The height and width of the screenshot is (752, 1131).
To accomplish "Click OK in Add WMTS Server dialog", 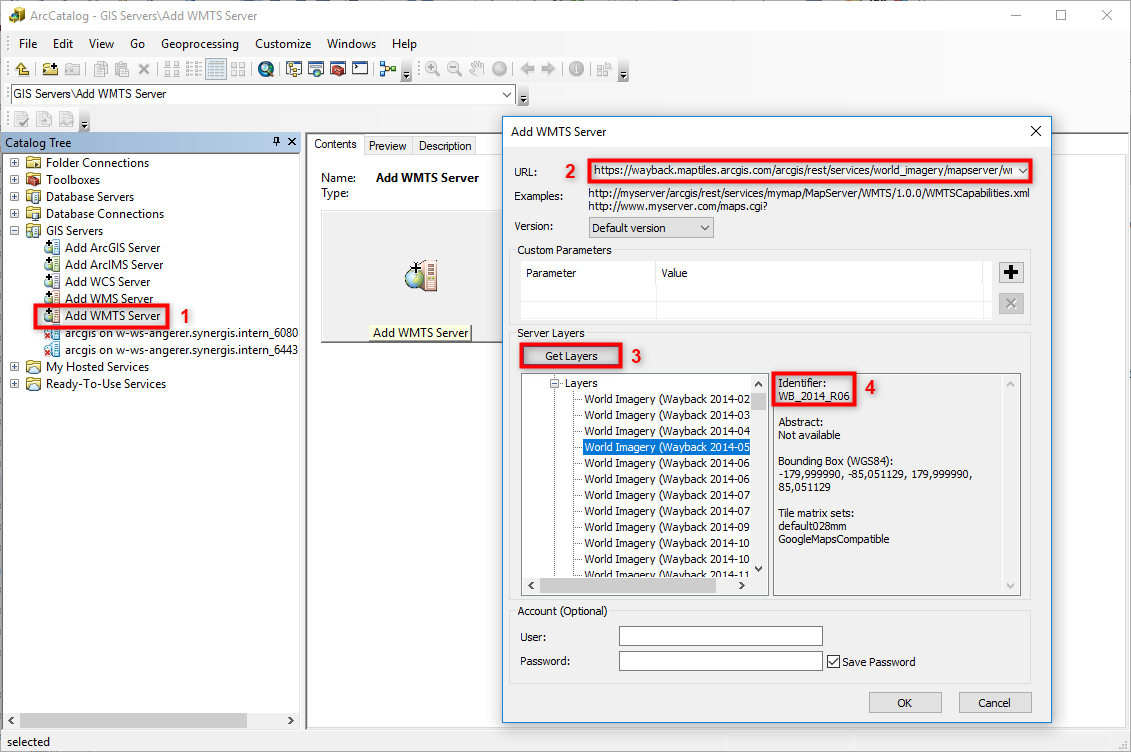I will (x=904, y=702).
